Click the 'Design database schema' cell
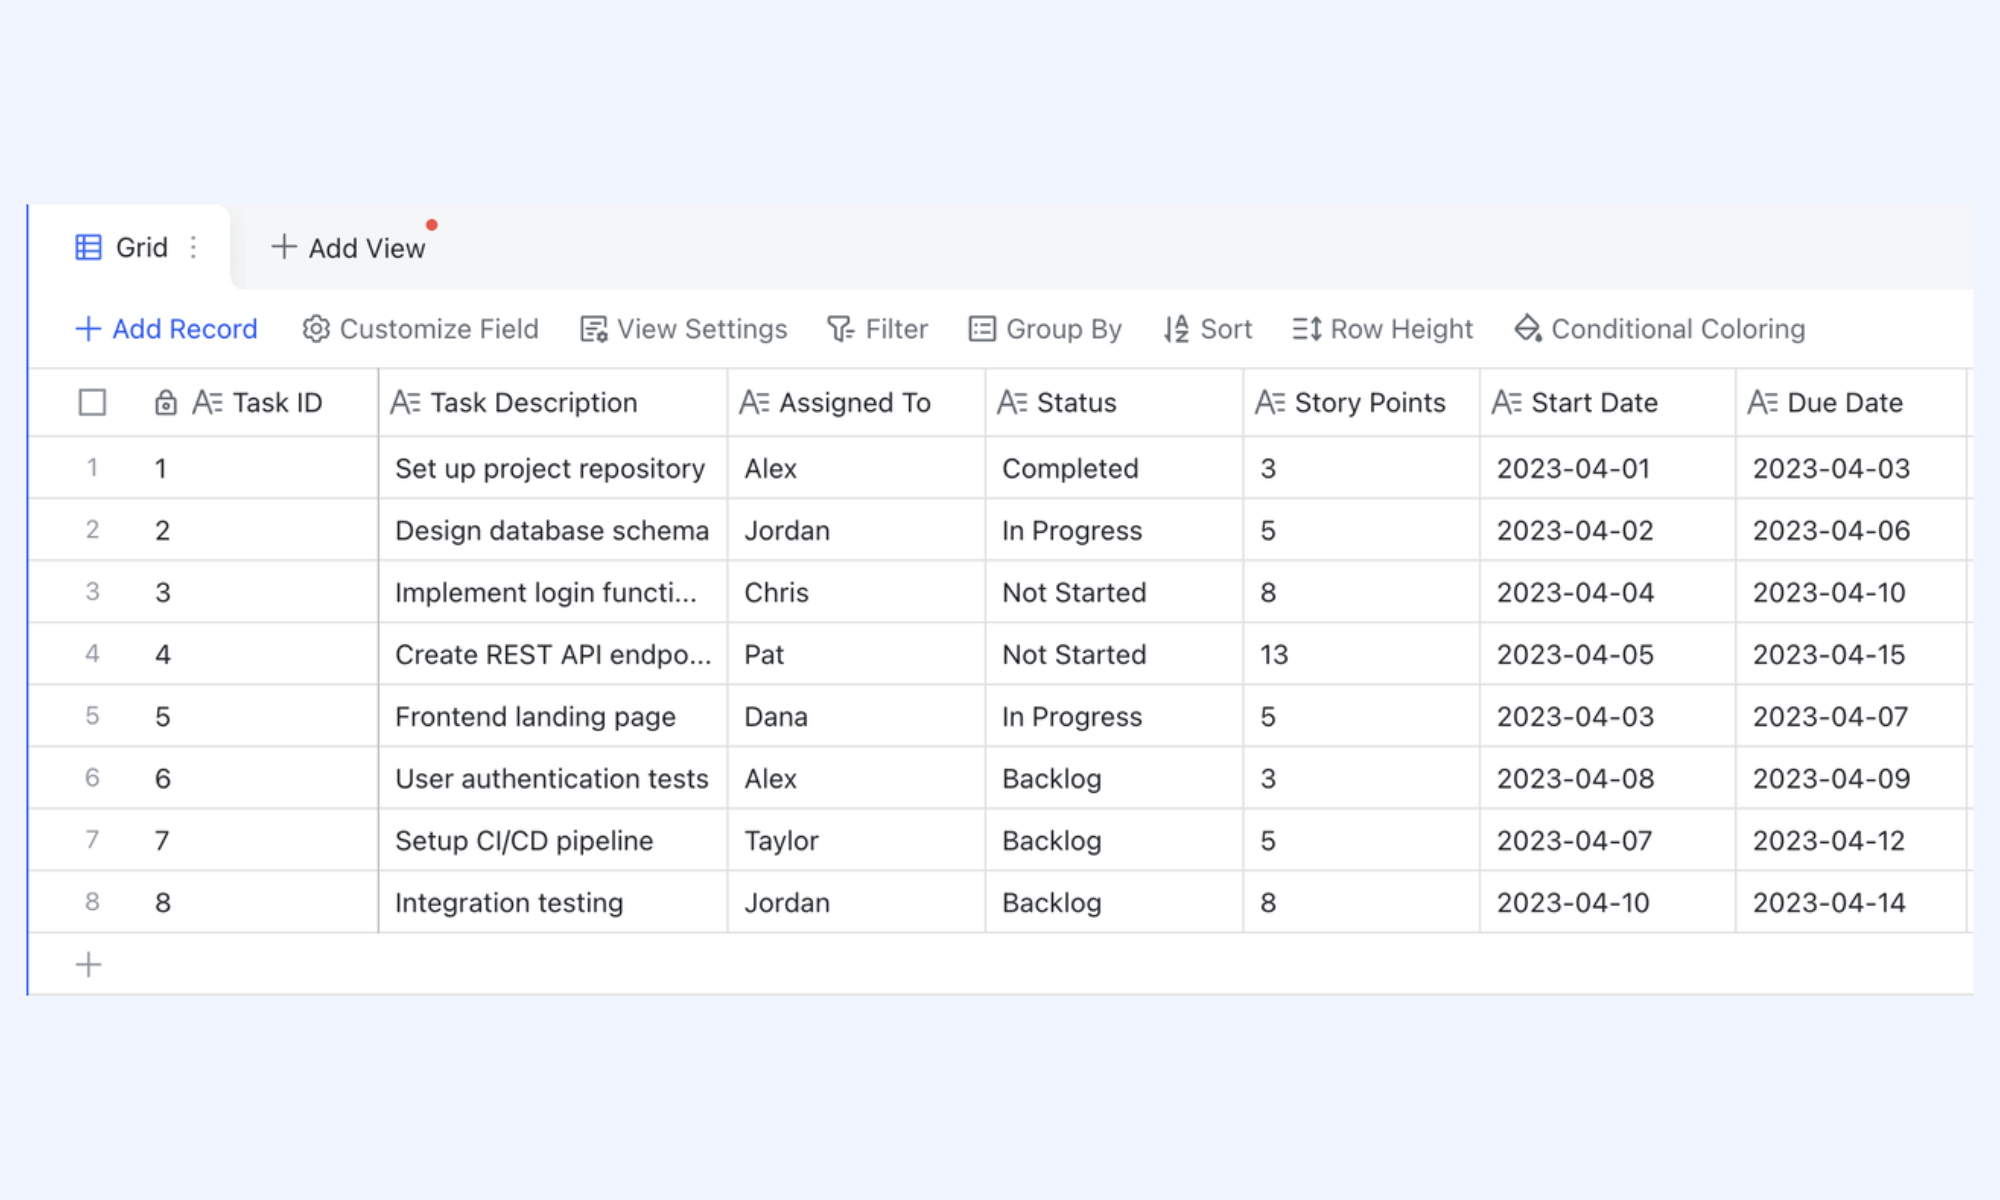This screenshot has width=2000, height=1200. pos(553,530)
